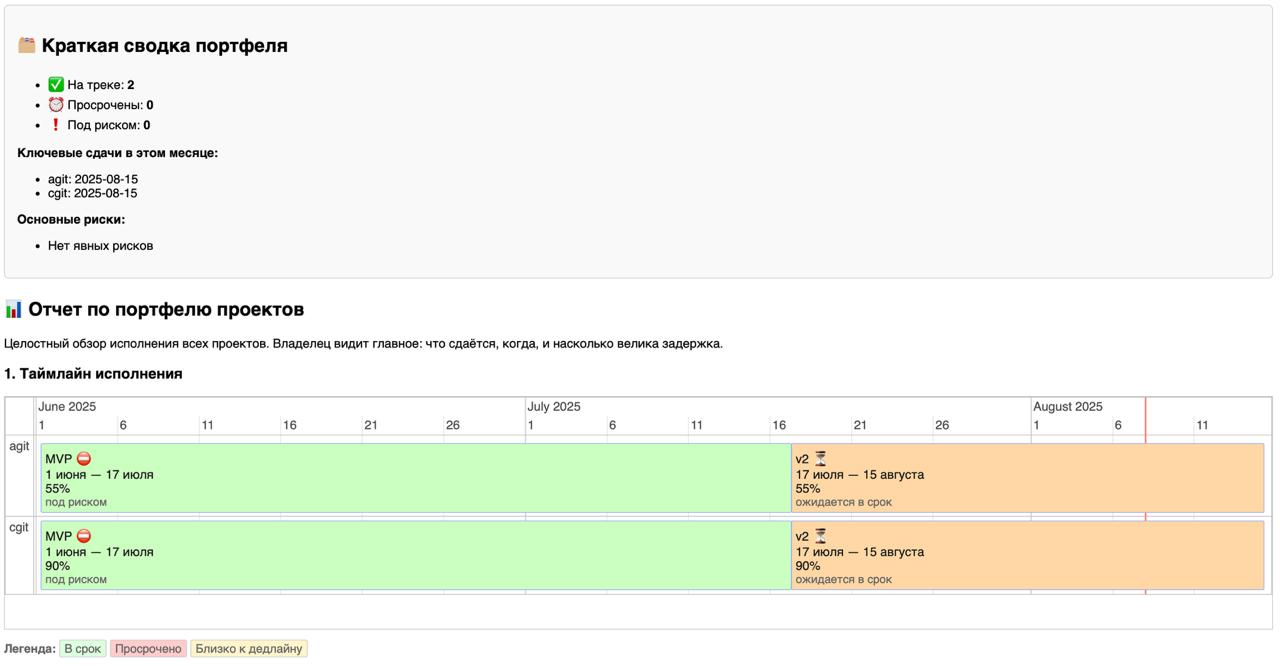Click the hourglass icon on agit v2 bar
The width and height of the screenshot is (1280, 666).
coord(821,459)
